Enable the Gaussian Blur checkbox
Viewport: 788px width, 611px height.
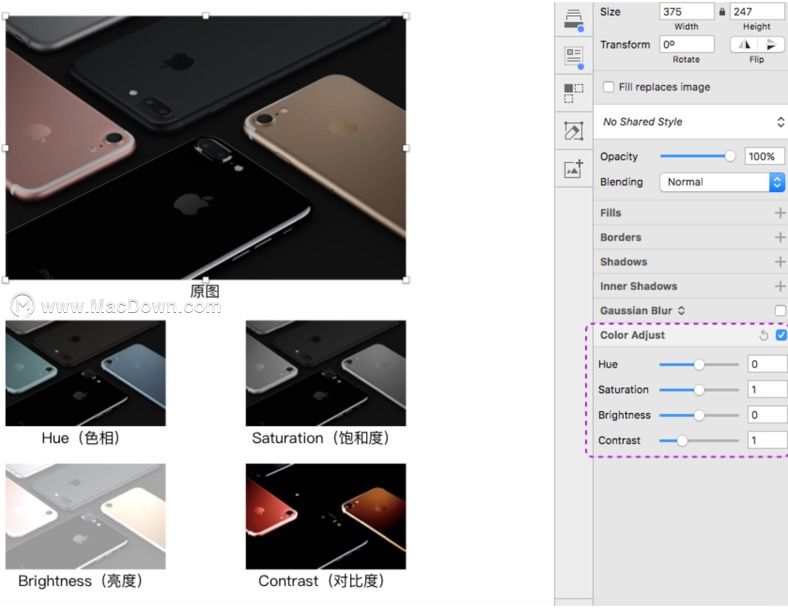781,311
